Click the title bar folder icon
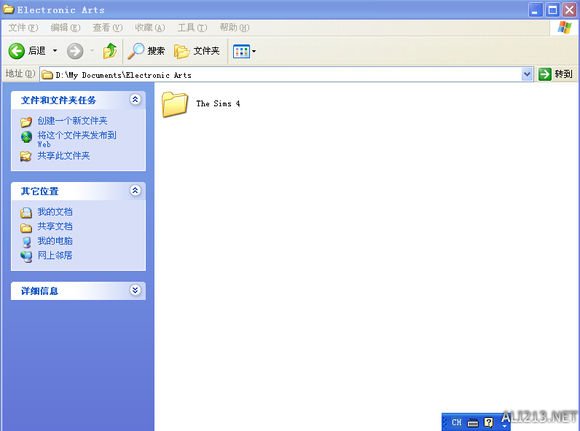Screen dimensions: 580x431 9,9
